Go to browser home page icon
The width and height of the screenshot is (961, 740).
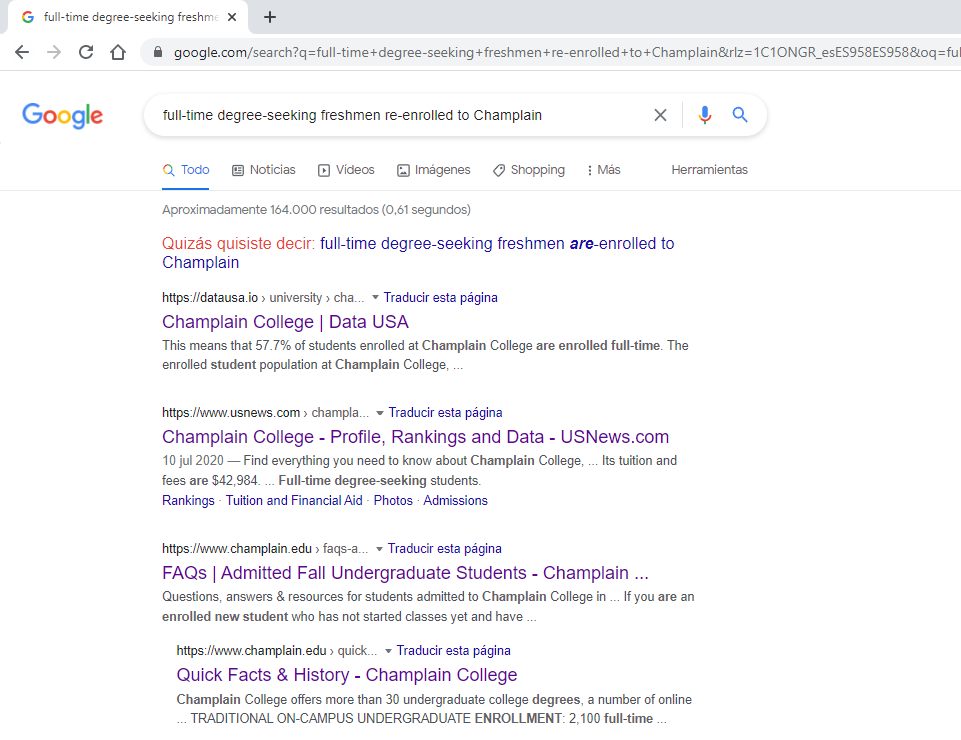coord(118,52)
